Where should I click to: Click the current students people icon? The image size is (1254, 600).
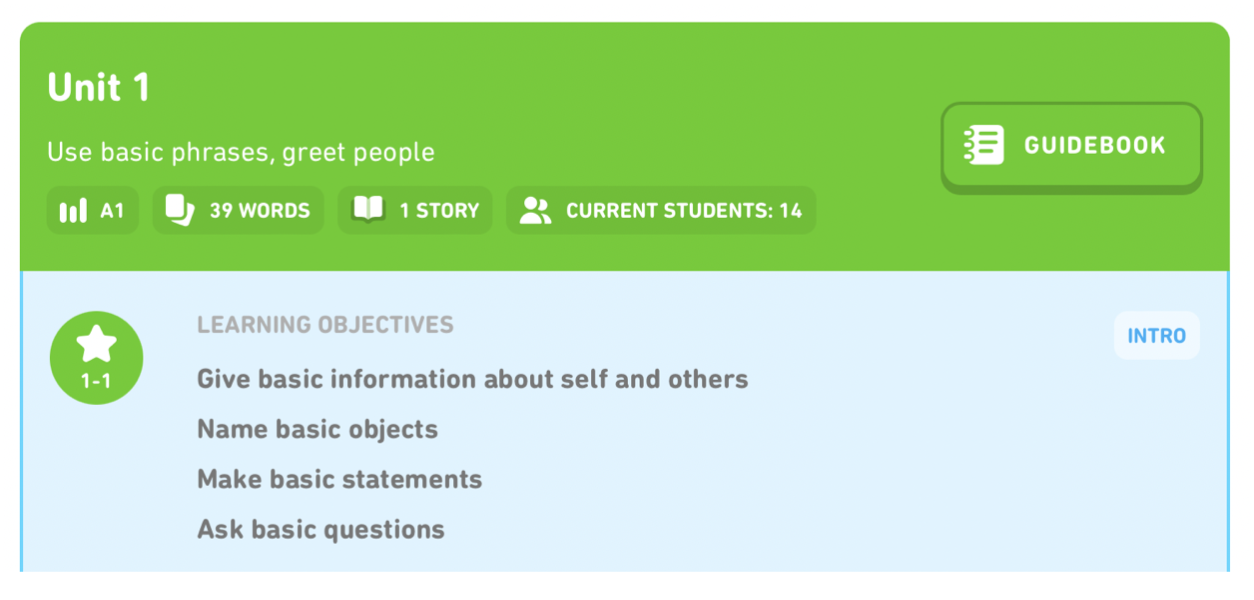(536, 211)
